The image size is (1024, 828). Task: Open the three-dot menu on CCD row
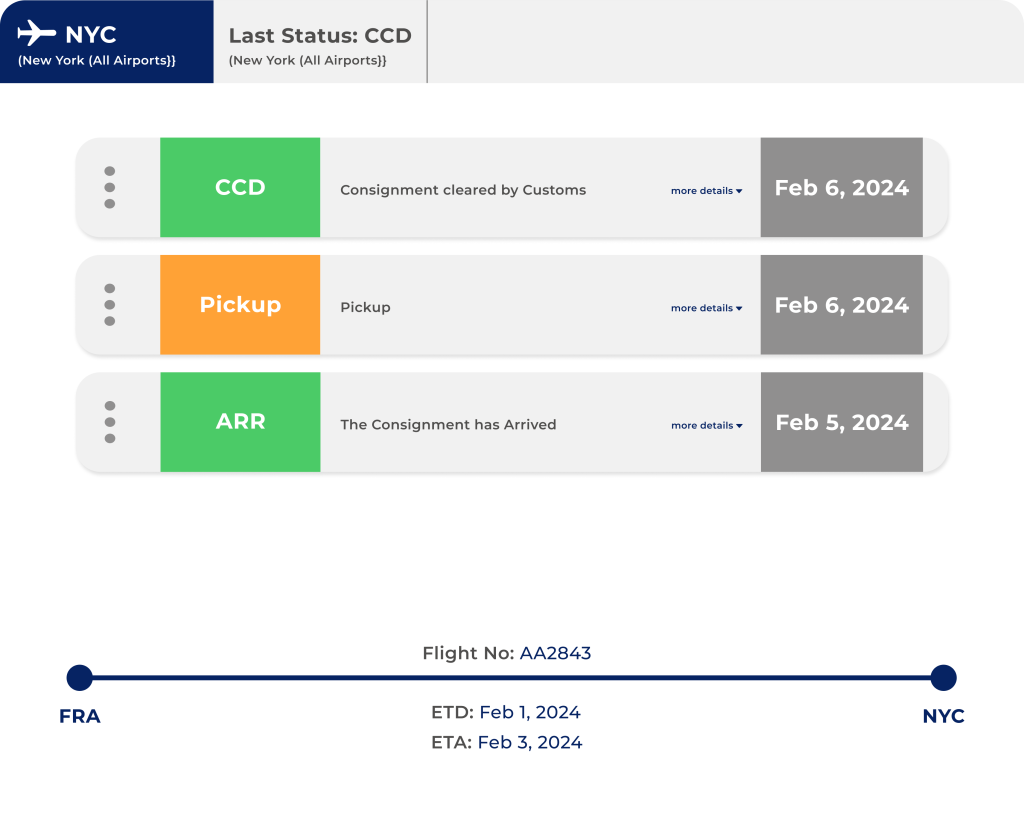coord(110,187)
